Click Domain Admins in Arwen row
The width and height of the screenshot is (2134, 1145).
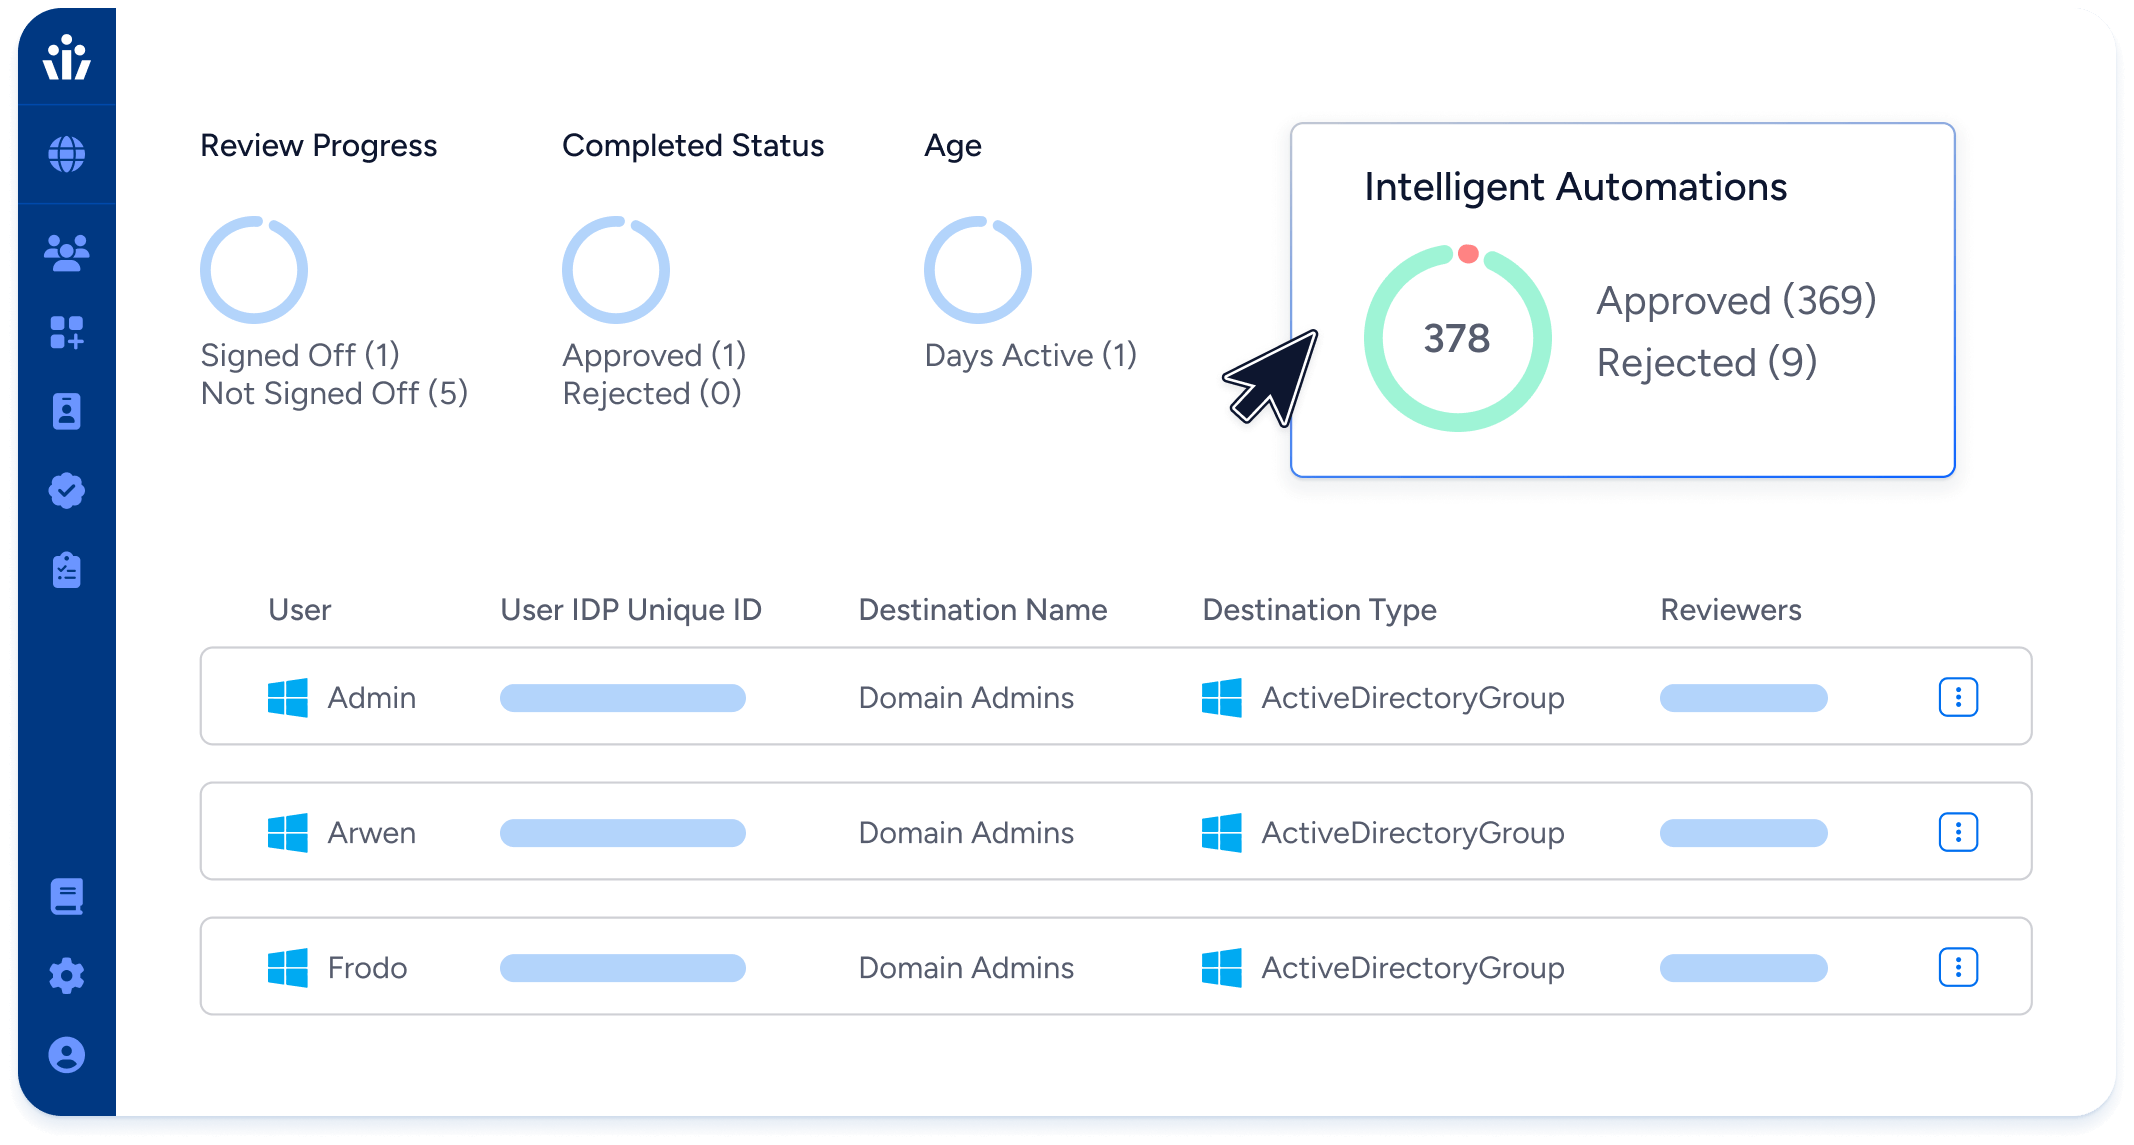(x=966, y=832)
